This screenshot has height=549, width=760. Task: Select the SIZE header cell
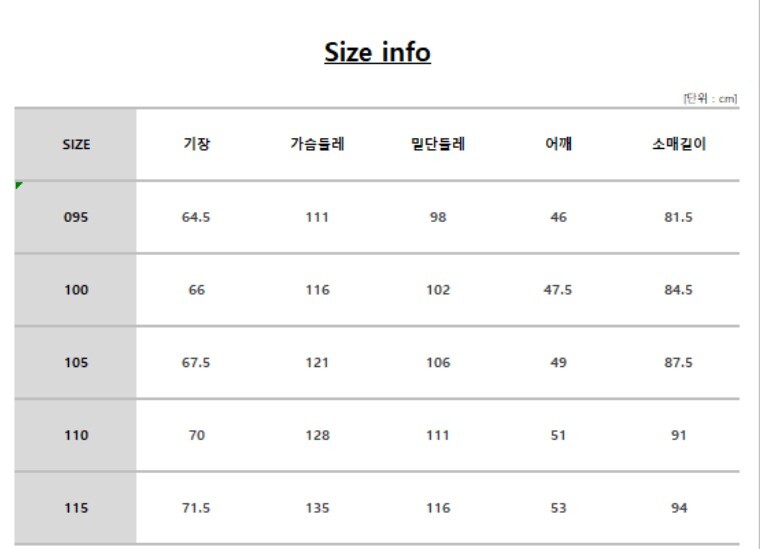(76, 144)
